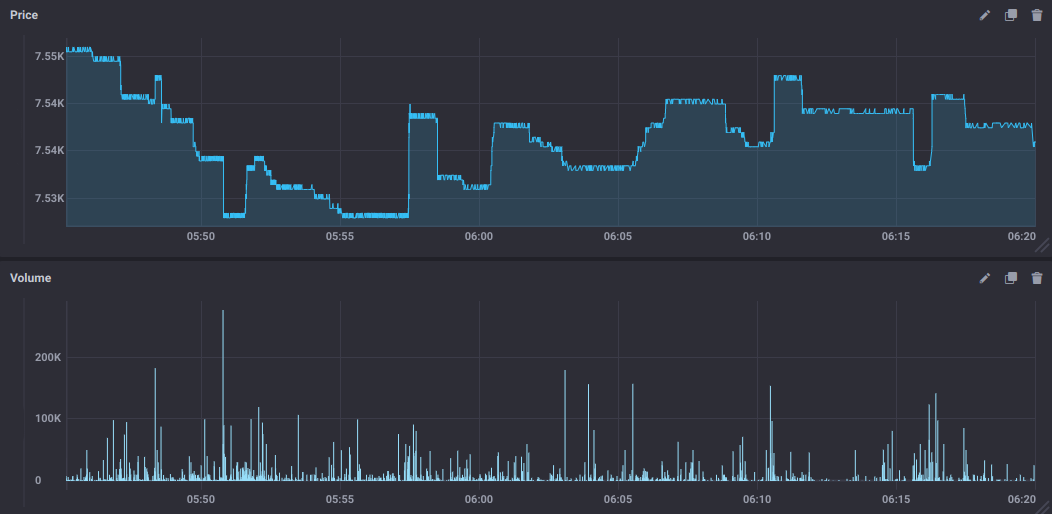1052x514 pixels.
Task: Select the Volume panel title
Action: [x=31, y=278]
